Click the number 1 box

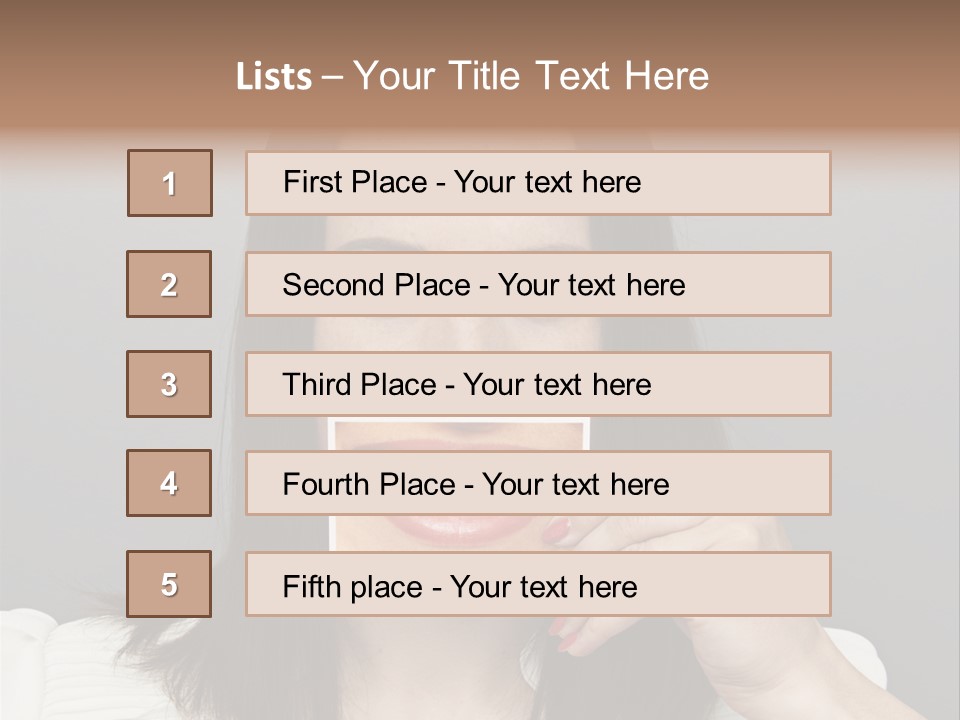pos(170,183)
